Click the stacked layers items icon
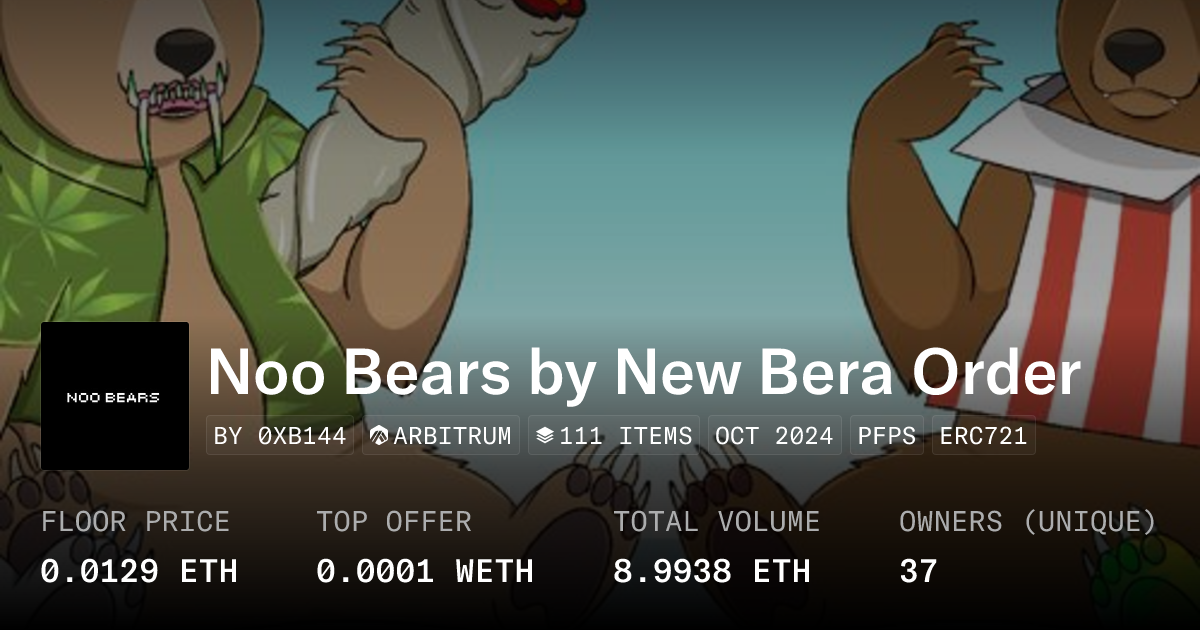The height and width of the screenshot is (630, 1200). pos(545,436)
